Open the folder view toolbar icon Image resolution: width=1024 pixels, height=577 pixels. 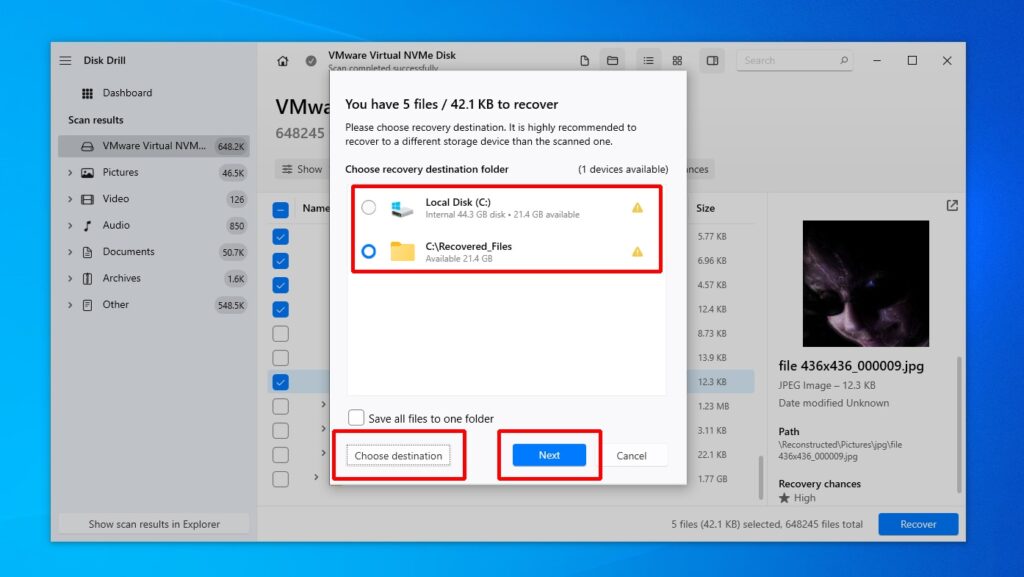click(613, 60)
